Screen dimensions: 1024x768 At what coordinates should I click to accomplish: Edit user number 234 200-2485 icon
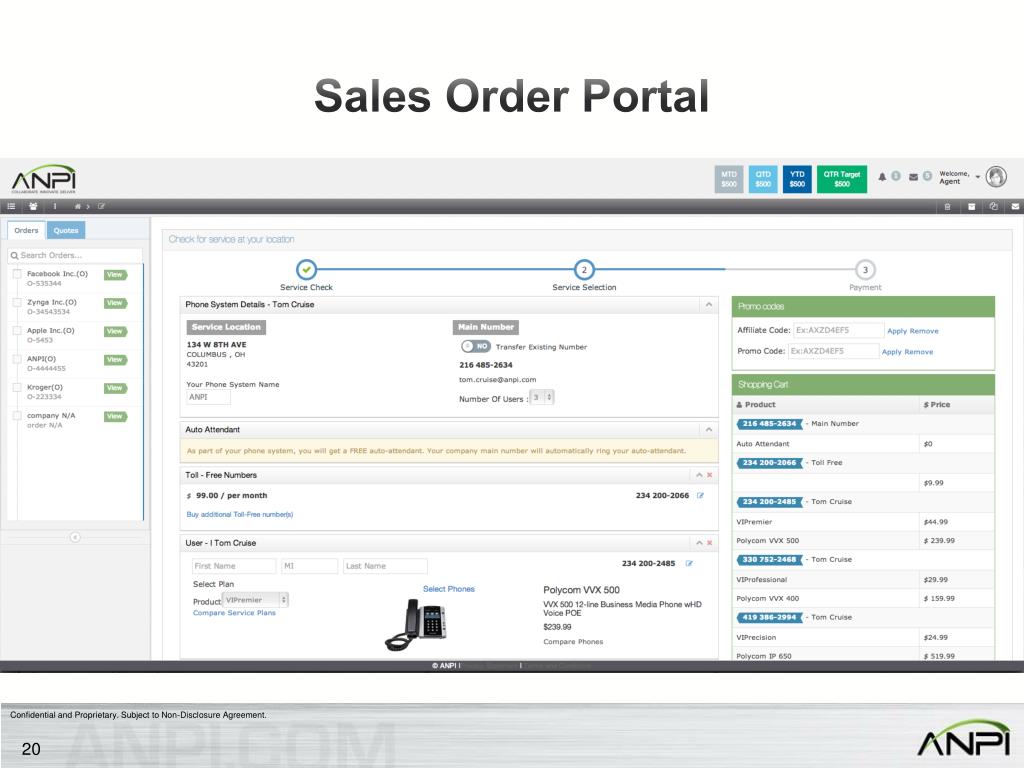(689, 564)
